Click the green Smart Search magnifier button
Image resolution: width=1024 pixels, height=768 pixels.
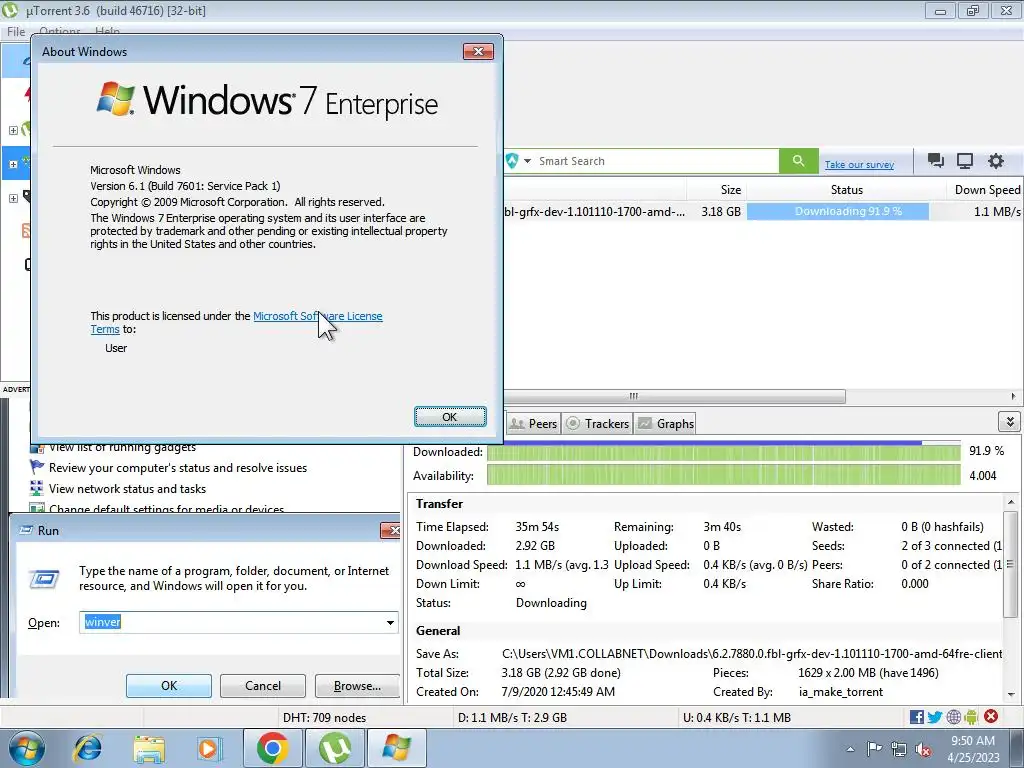(798, 161)
